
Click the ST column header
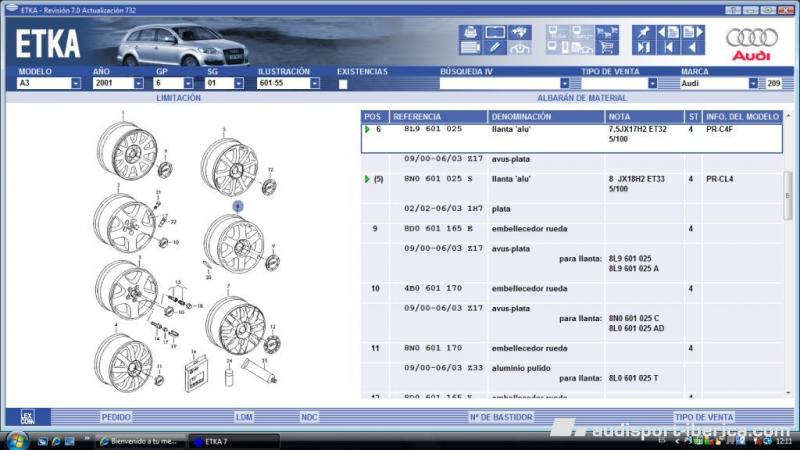click(693, 117)
